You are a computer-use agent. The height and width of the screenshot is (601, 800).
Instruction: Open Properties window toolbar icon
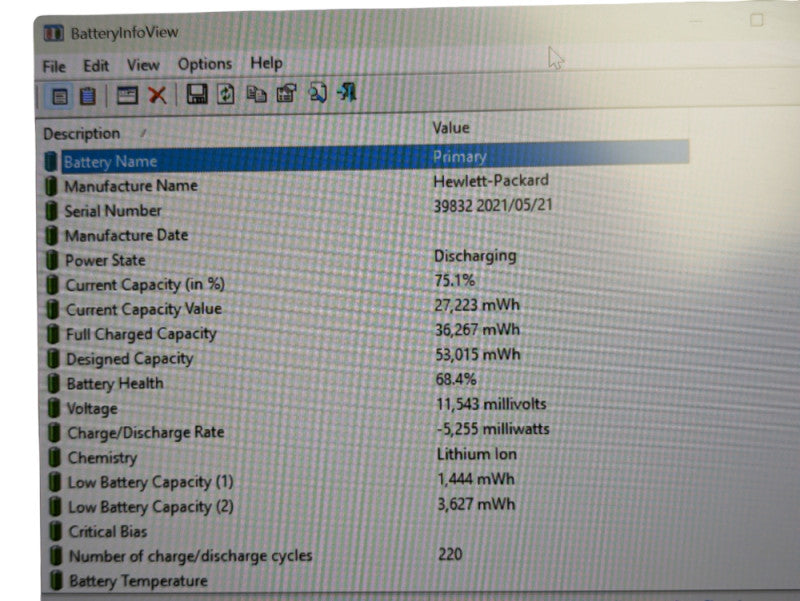[x=127, y=95]
